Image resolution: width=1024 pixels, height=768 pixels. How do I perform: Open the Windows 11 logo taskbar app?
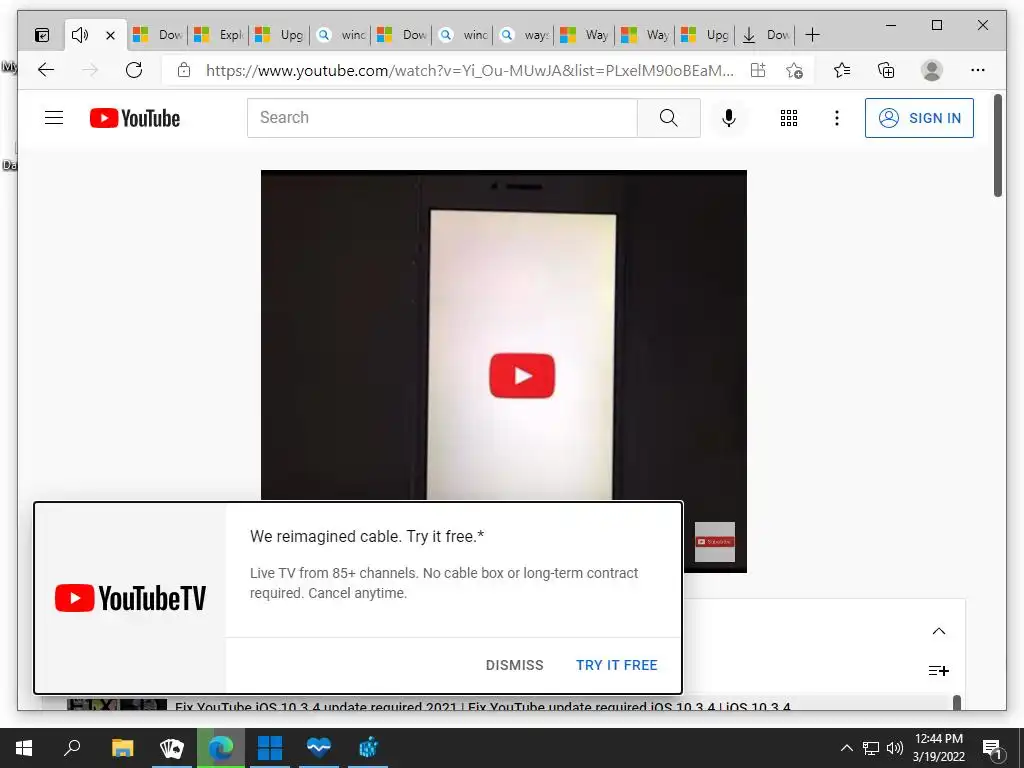pos(270,748)
